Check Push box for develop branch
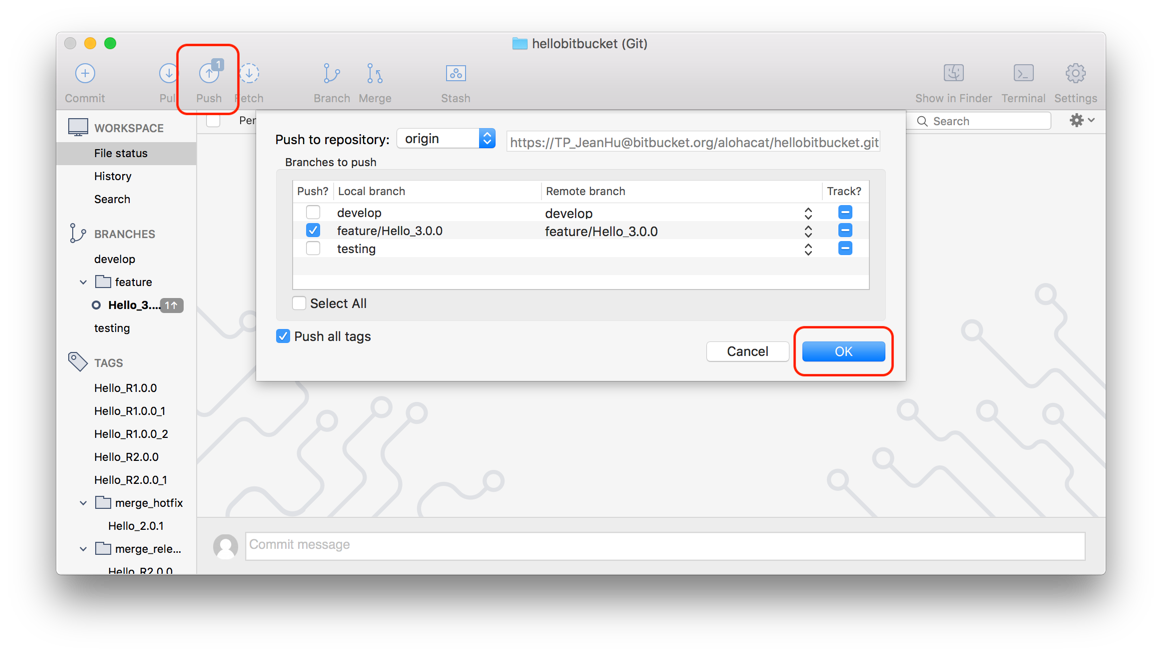This screenshot has height=655, width=1162. tap(313, 213)
